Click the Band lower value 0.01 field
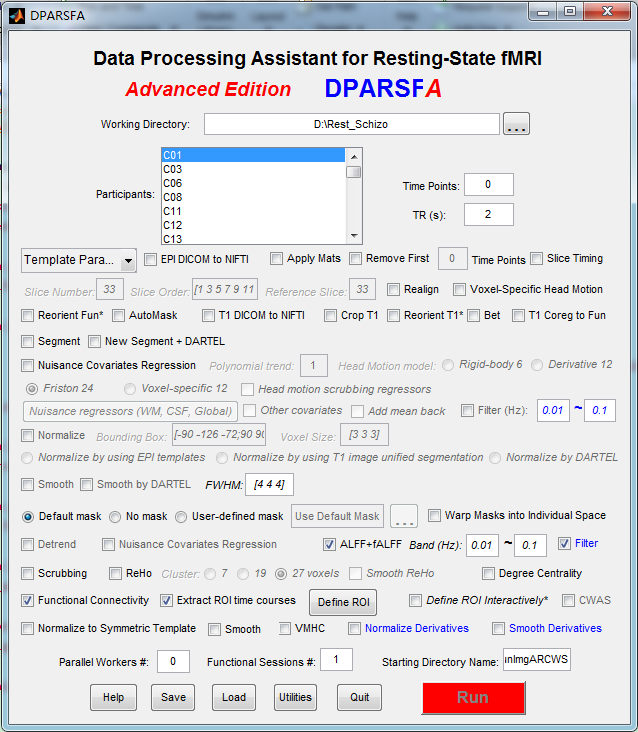The width and height of the screenshot is (638, 732). [482, 545]
